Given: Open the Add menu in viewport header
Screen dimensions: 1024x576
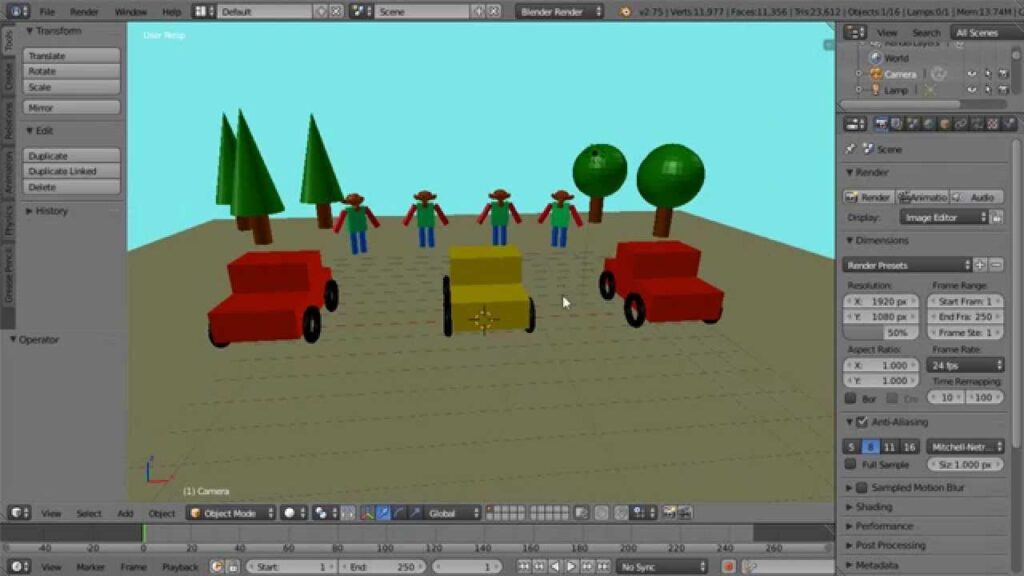Looking at the screenshot, I should [125, 513].
